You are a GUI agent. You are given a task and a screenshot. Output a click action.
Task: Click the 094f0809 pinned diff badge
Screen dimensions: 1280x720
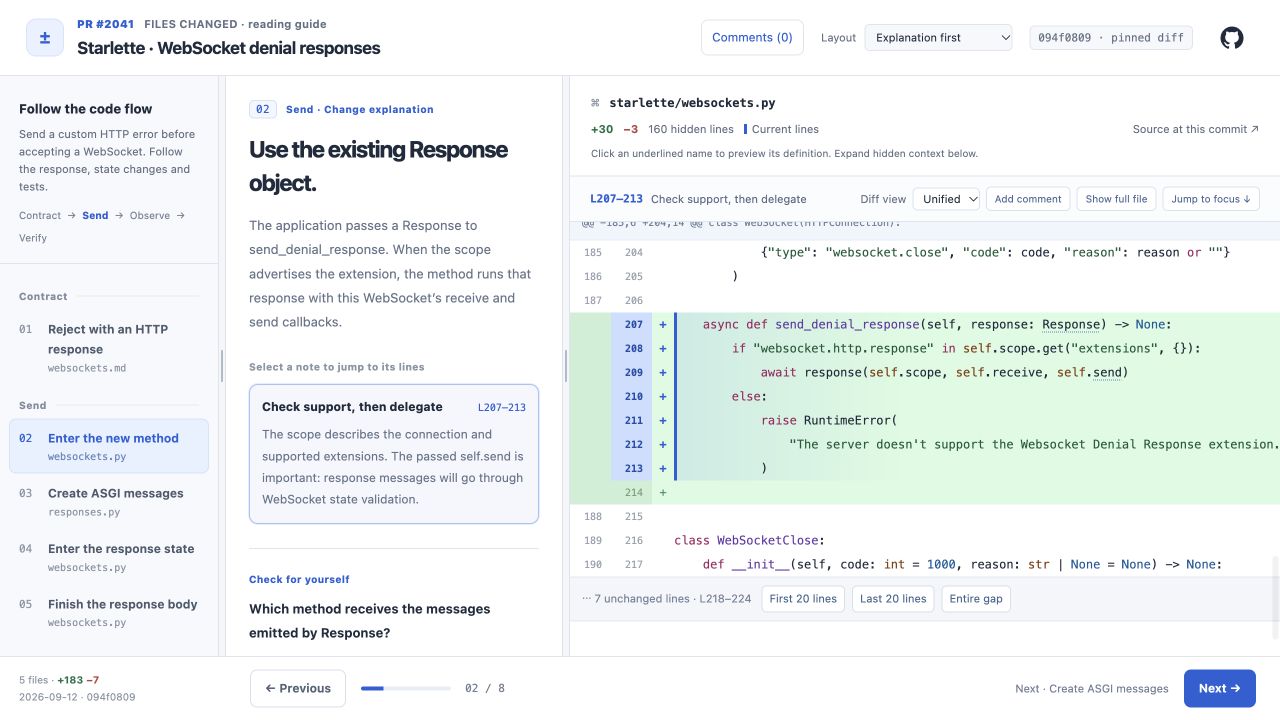tap(1111, 38)
